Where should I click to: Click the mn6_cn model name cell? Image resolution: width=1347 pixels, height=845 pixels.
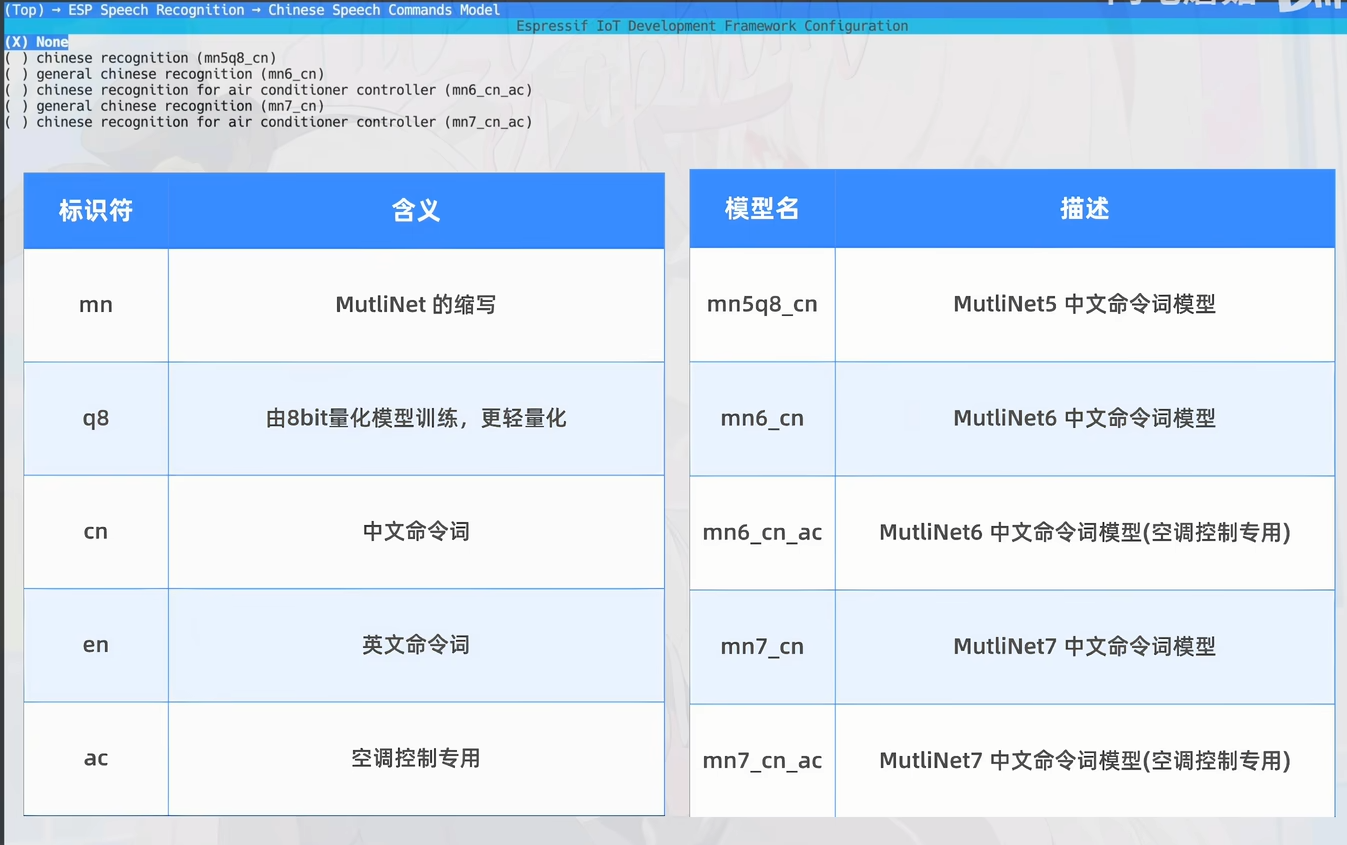coord(762,418)
